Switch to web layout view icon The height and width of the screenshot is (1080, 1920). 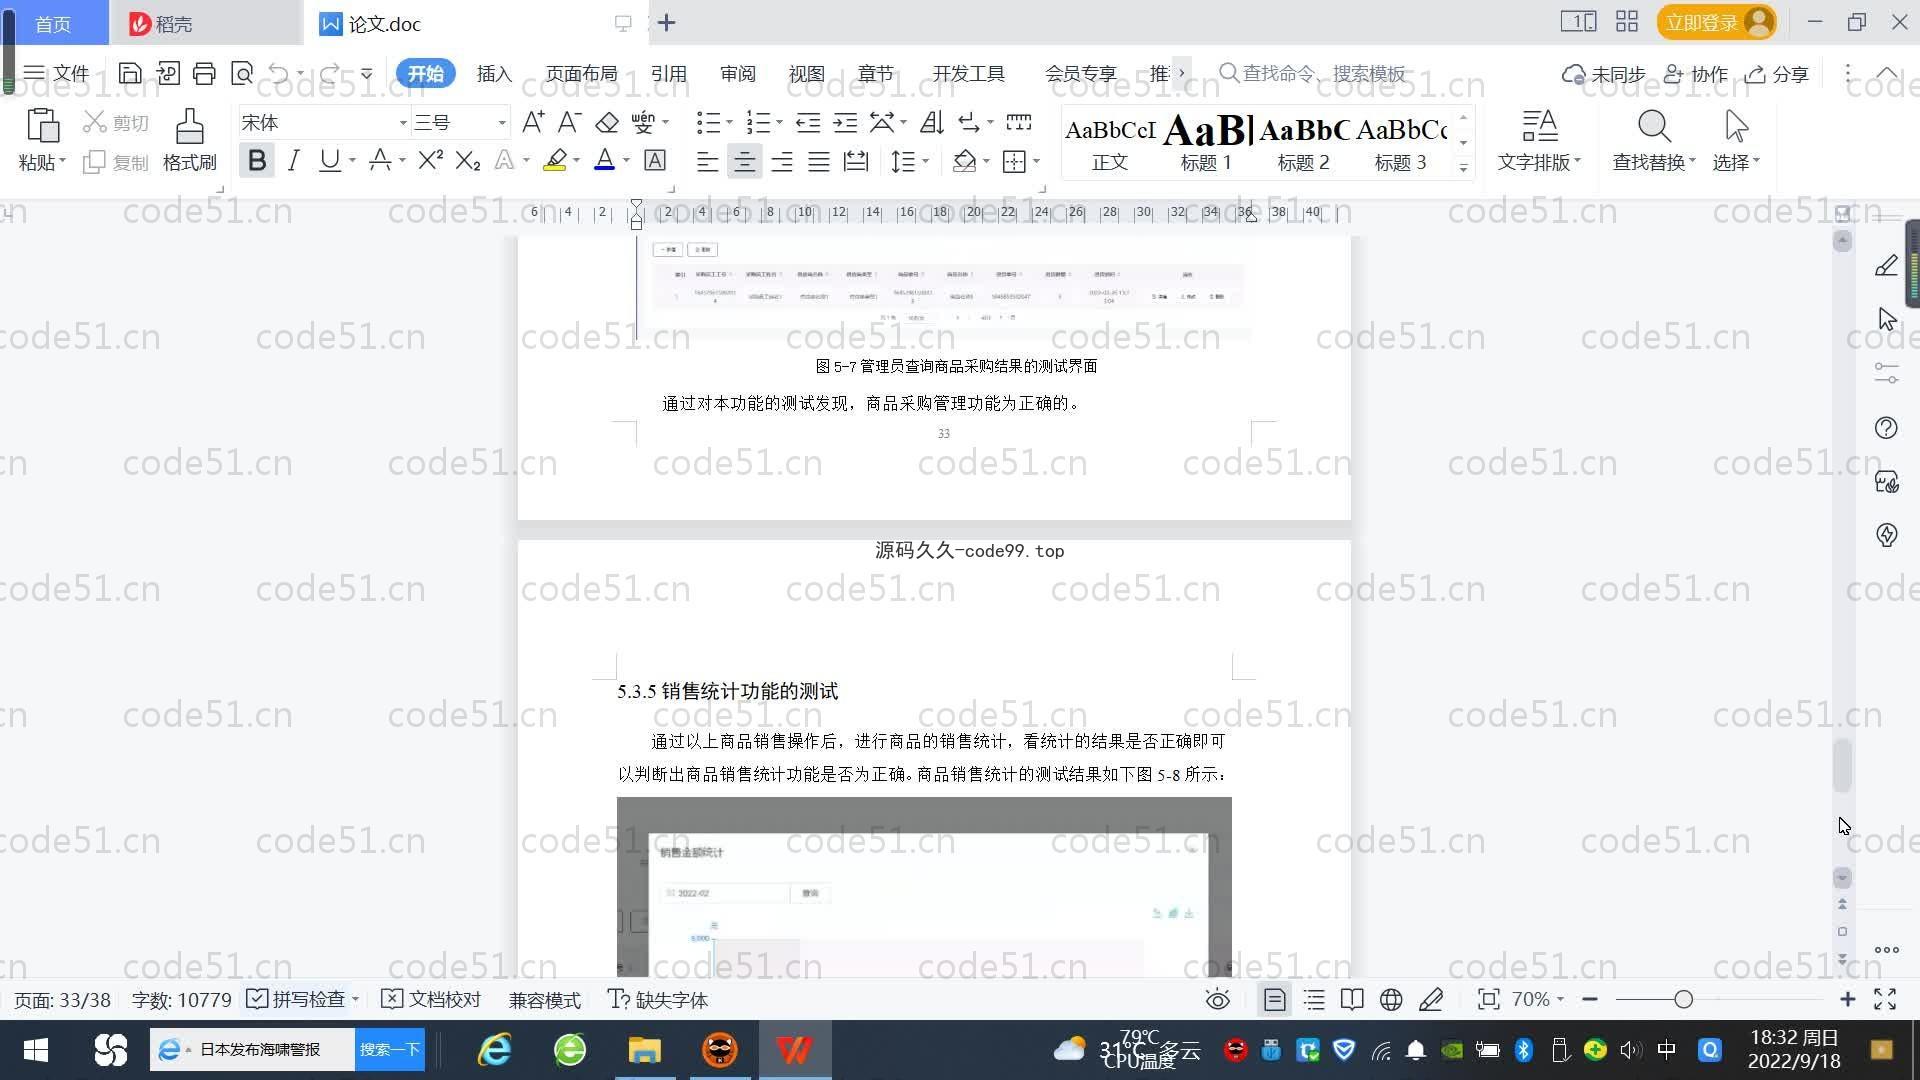(1391, 1000)
